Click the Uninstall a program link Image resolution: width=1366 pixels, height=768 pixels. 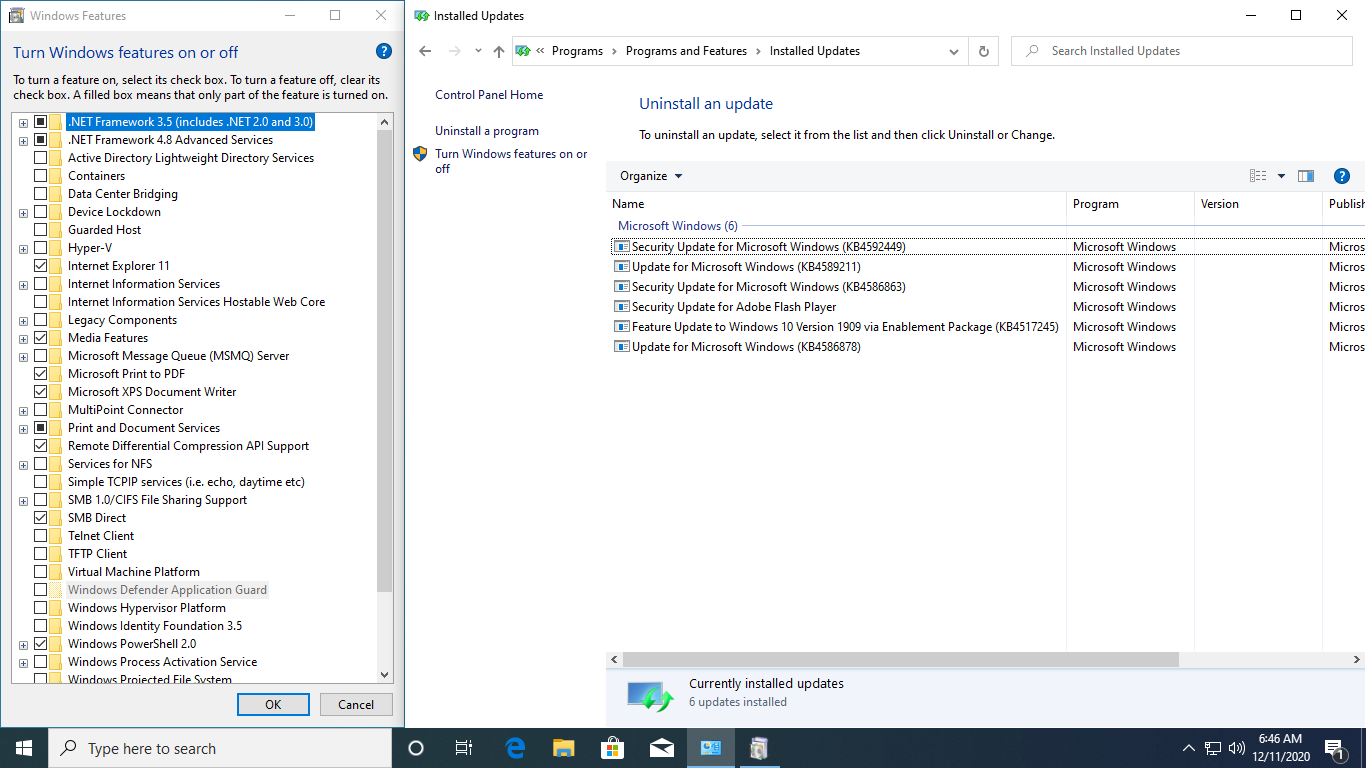tap(487, 131)
